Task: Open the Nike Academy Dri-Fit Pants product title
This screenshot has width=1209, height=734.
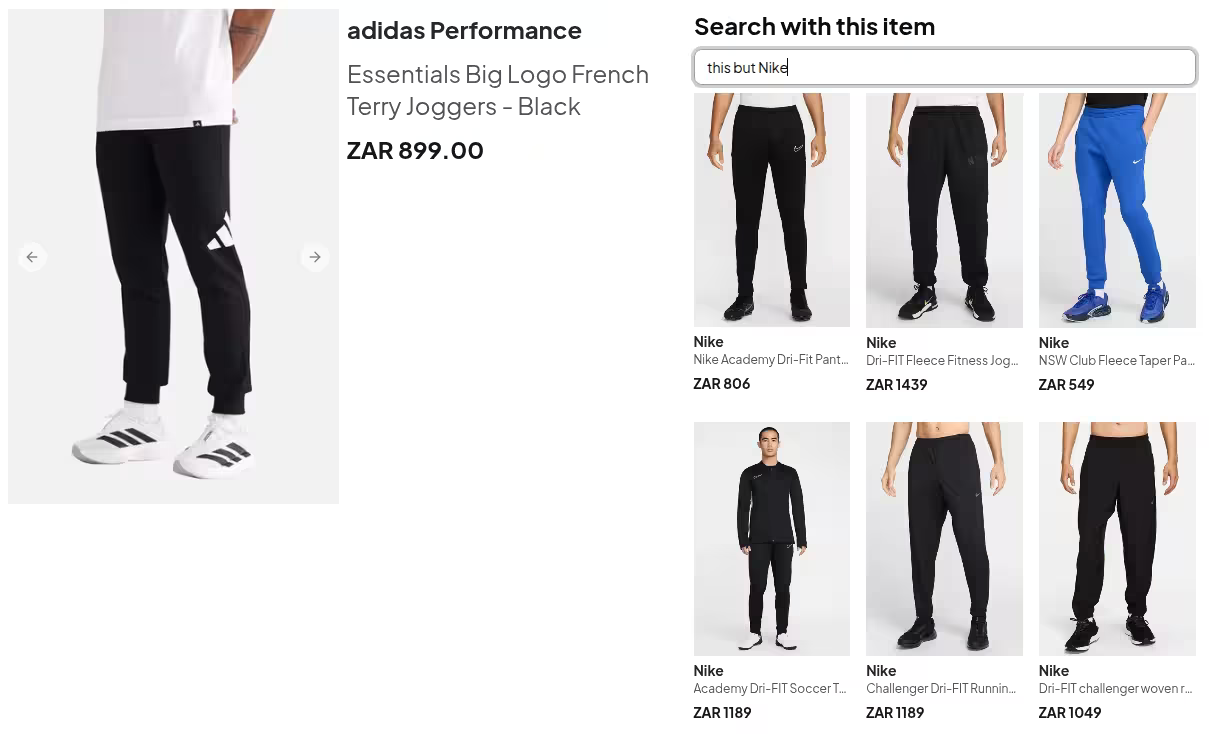Action: coord(771,359)
